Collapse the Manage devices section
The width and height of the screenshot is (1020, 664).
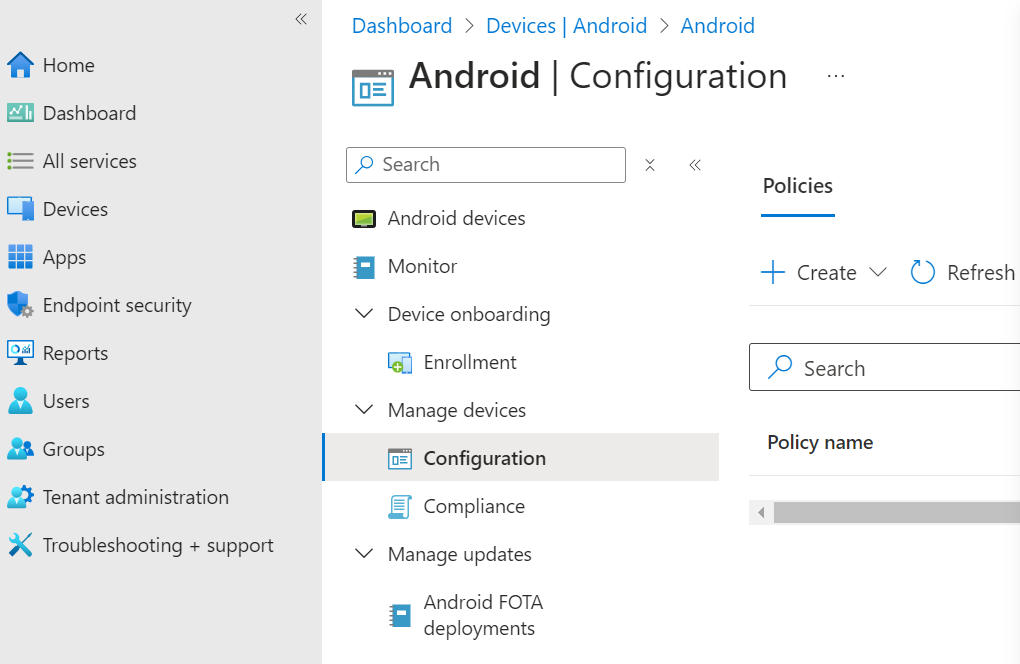363,410
